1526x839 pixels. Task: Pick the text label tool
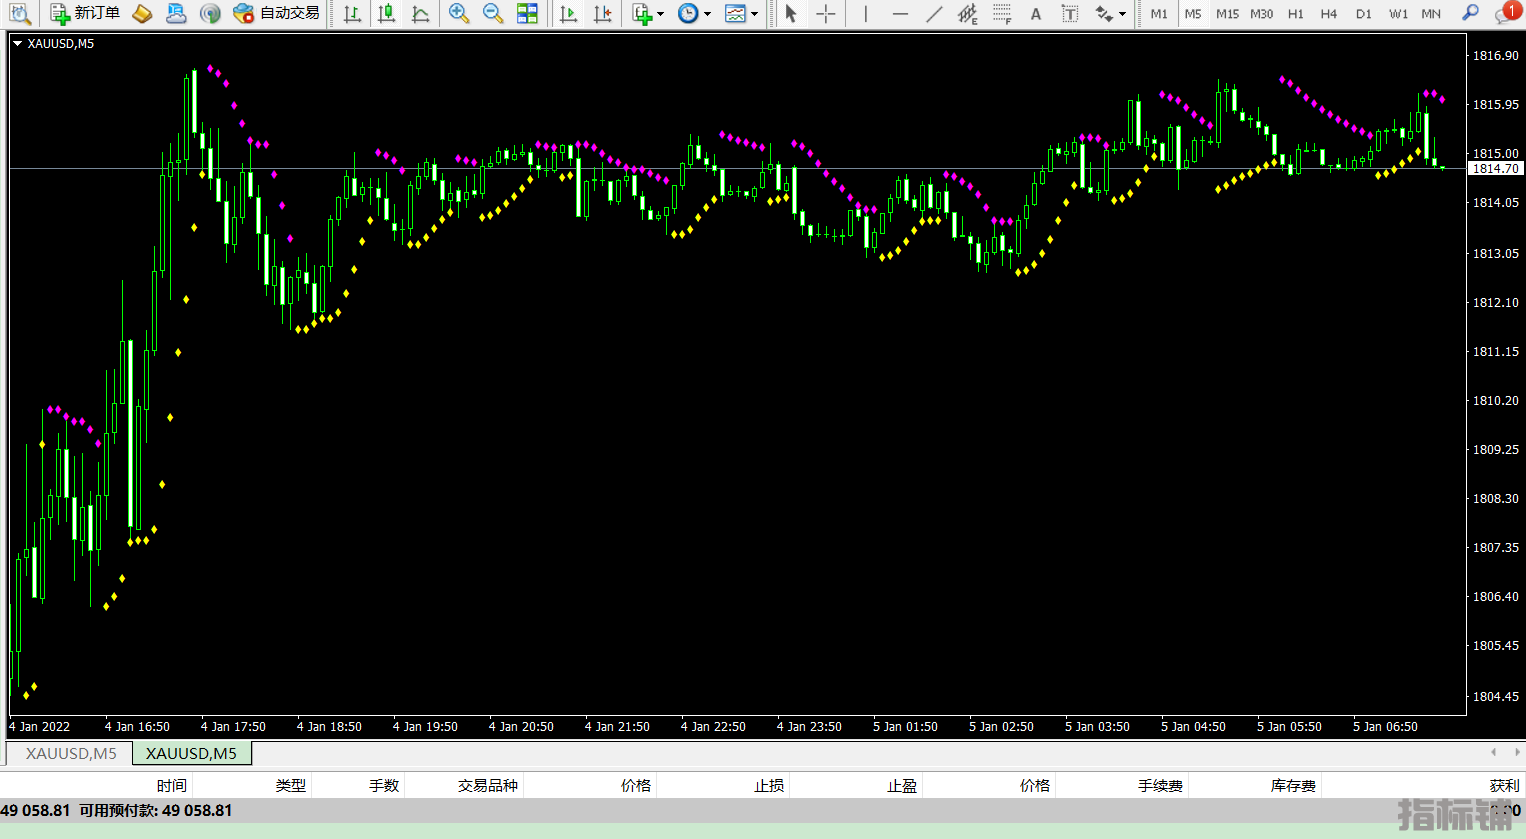point(1069,14)
